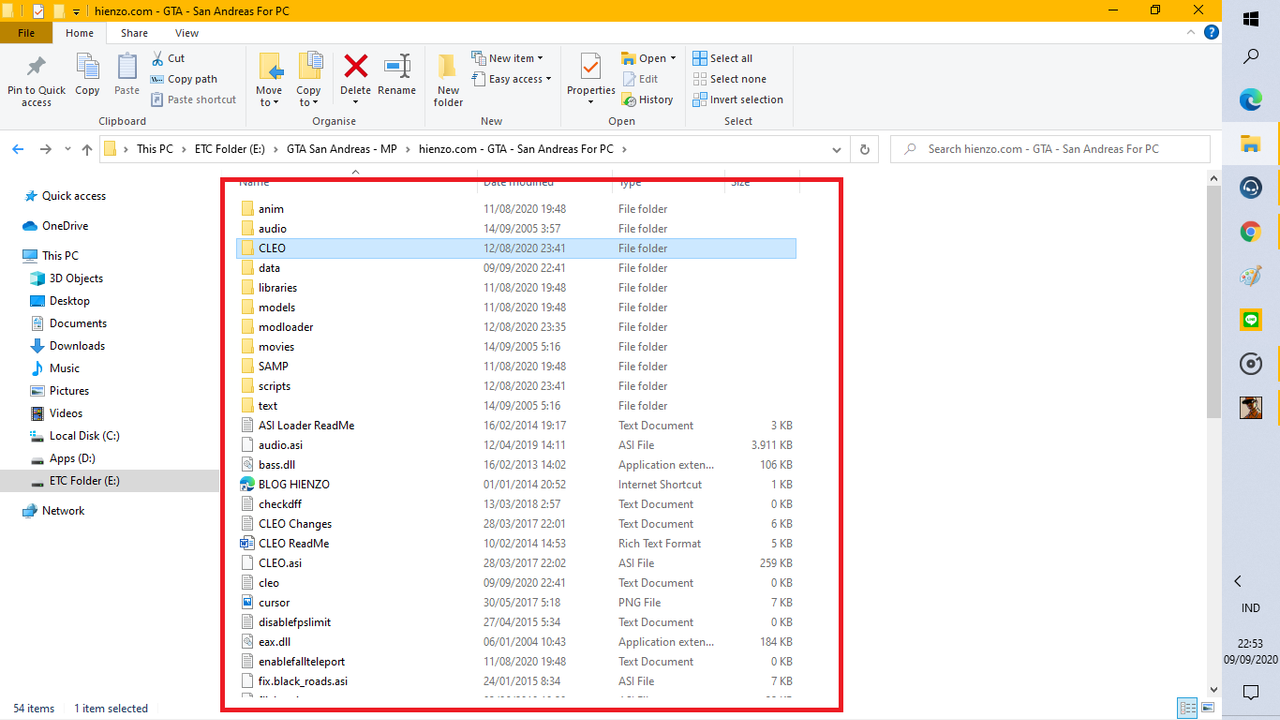Screen dimensions: 1280x720
Task: Show hidden system tray icons
Action: [x=1238, y=581]
